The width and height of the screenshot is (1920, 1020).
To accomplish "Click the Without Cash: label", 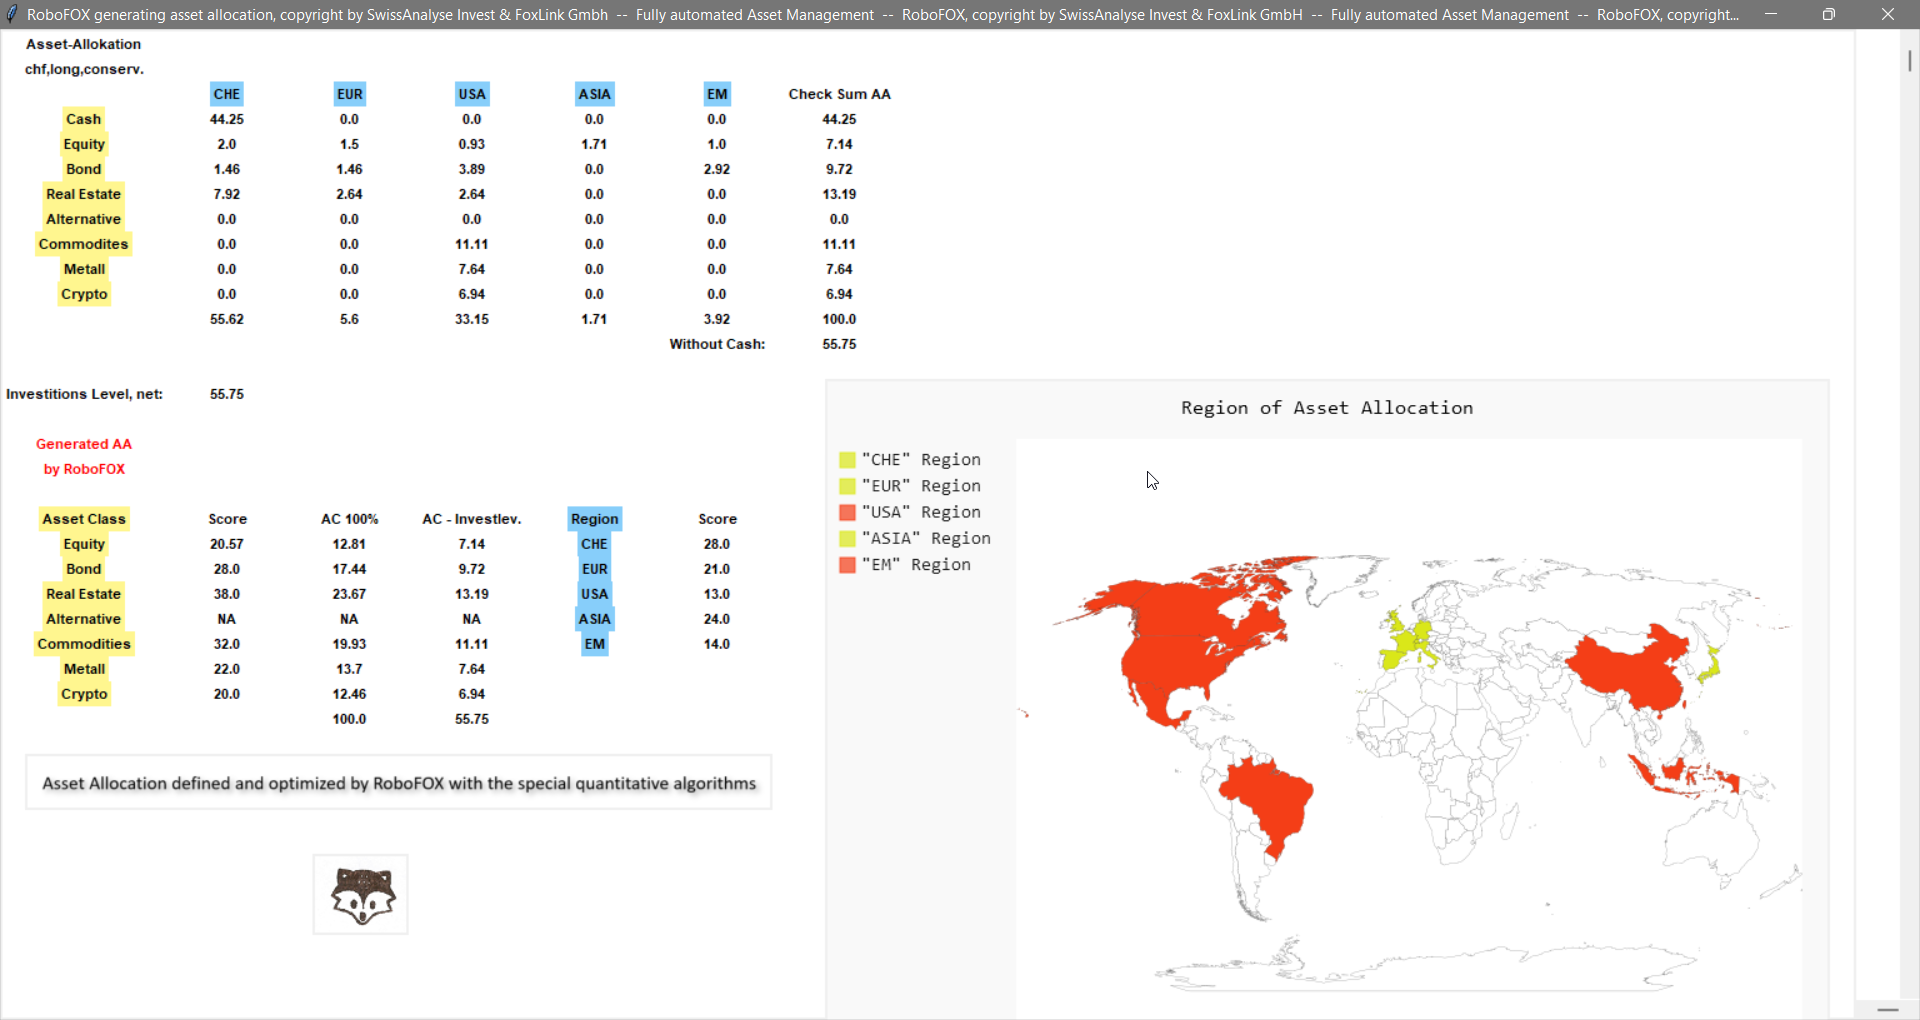I will 717,344.
